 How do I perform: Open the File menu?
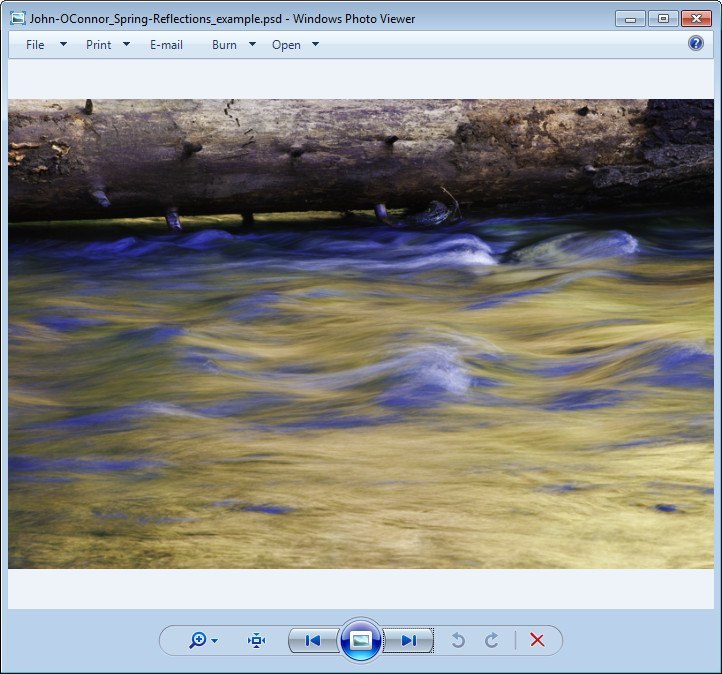click(35, 45)
